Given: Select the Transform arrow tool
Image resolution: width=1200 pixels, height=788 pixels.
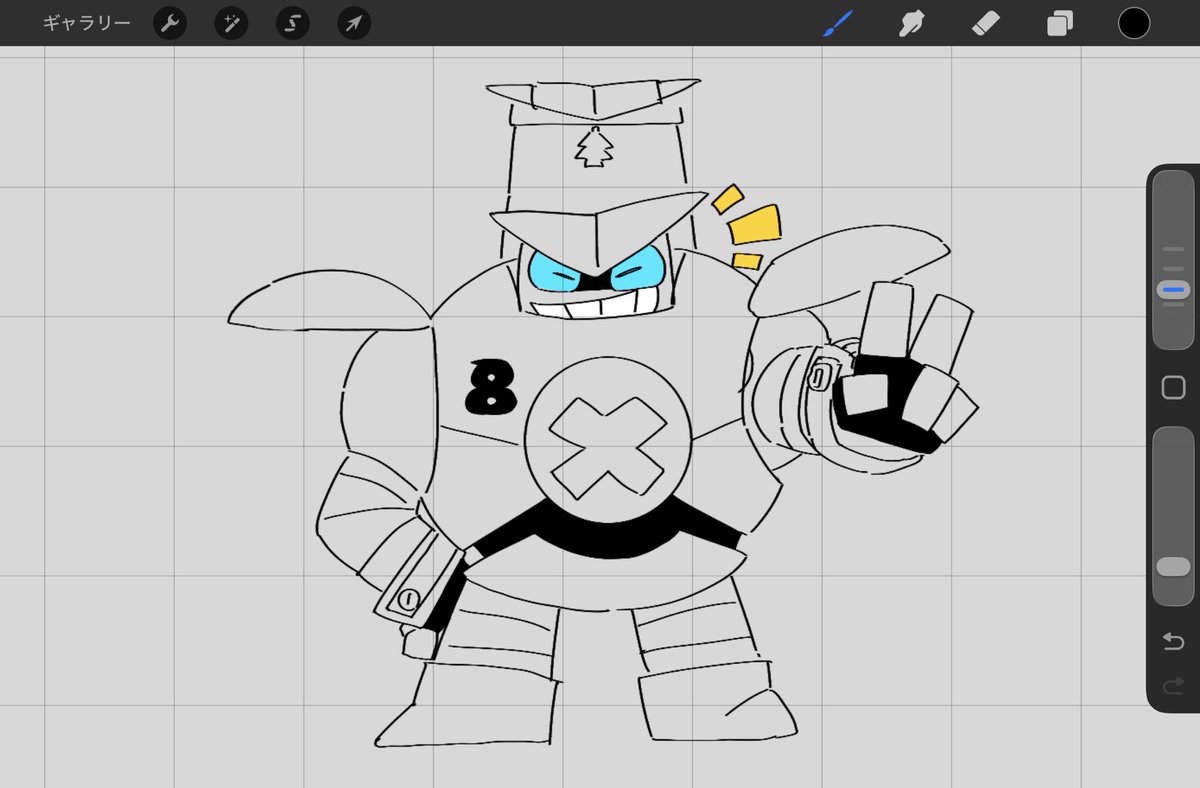Looking at the screenshot, I should click(x=354, y=24).
